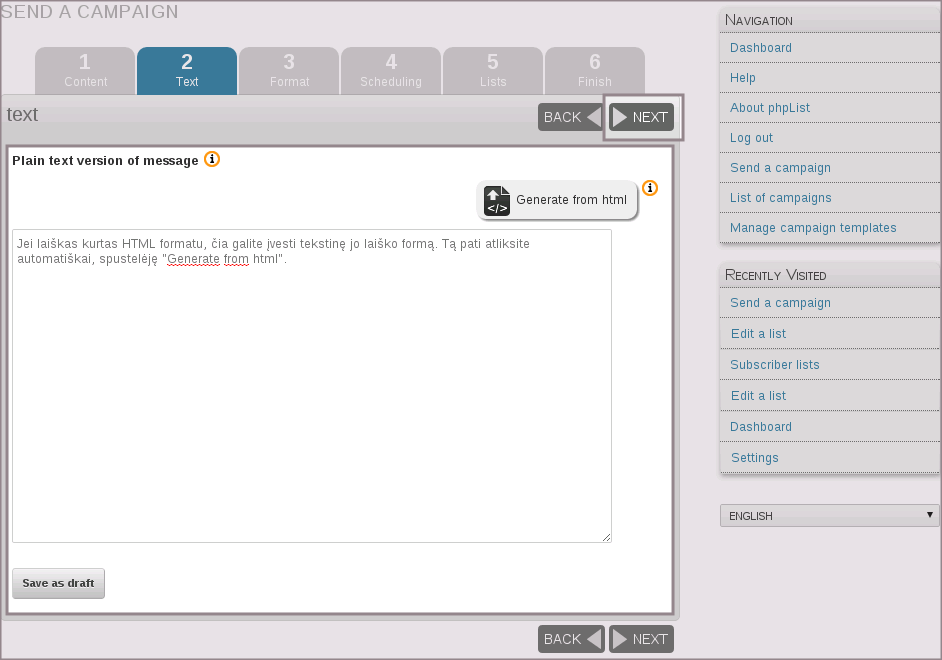The width and height of the screenshot is (942, 660).
Task: Open the language dropdown showing ENGLISH
Action: [829, 516]
